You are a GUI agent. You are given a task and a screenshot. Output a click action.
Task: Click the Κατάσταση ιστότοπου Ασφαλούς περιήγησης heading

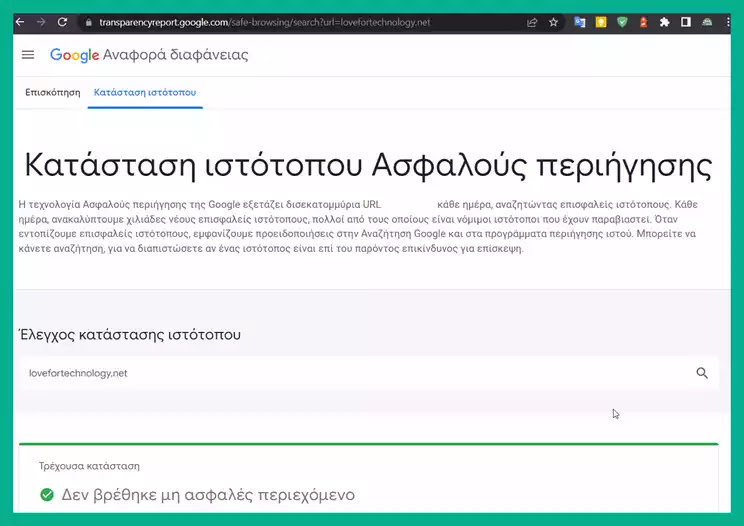point(368,166)
